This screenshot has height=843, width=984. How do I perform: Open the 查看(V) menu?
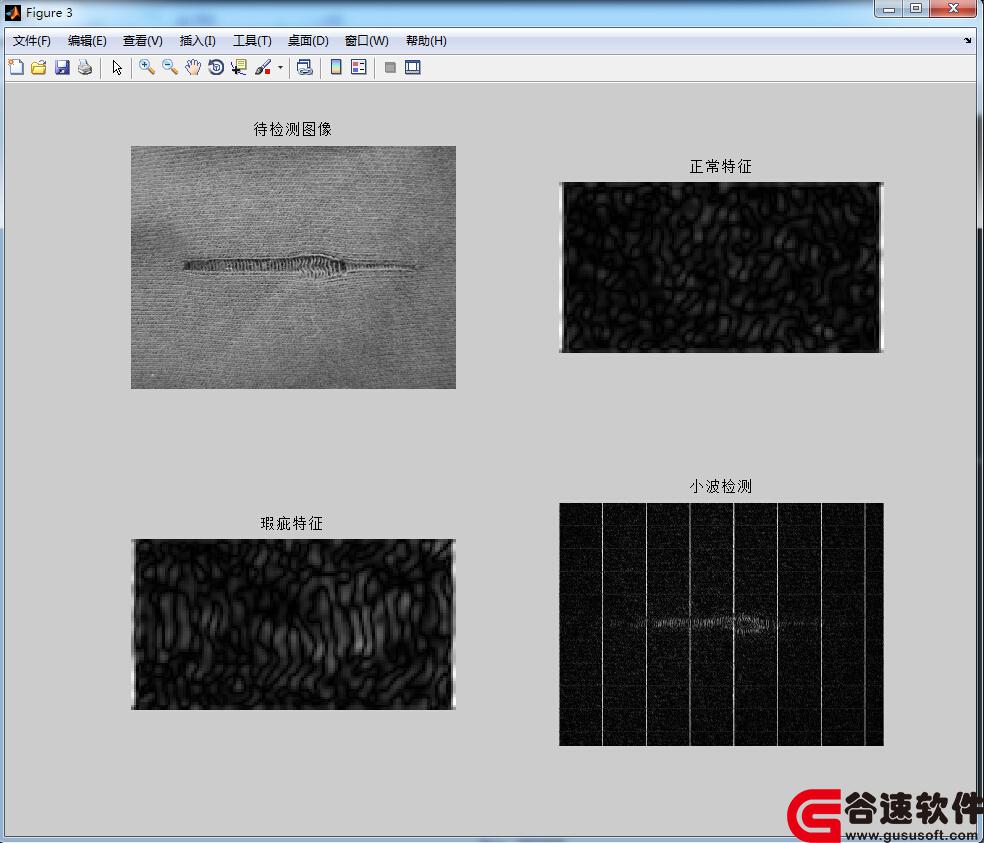point(142,41)
